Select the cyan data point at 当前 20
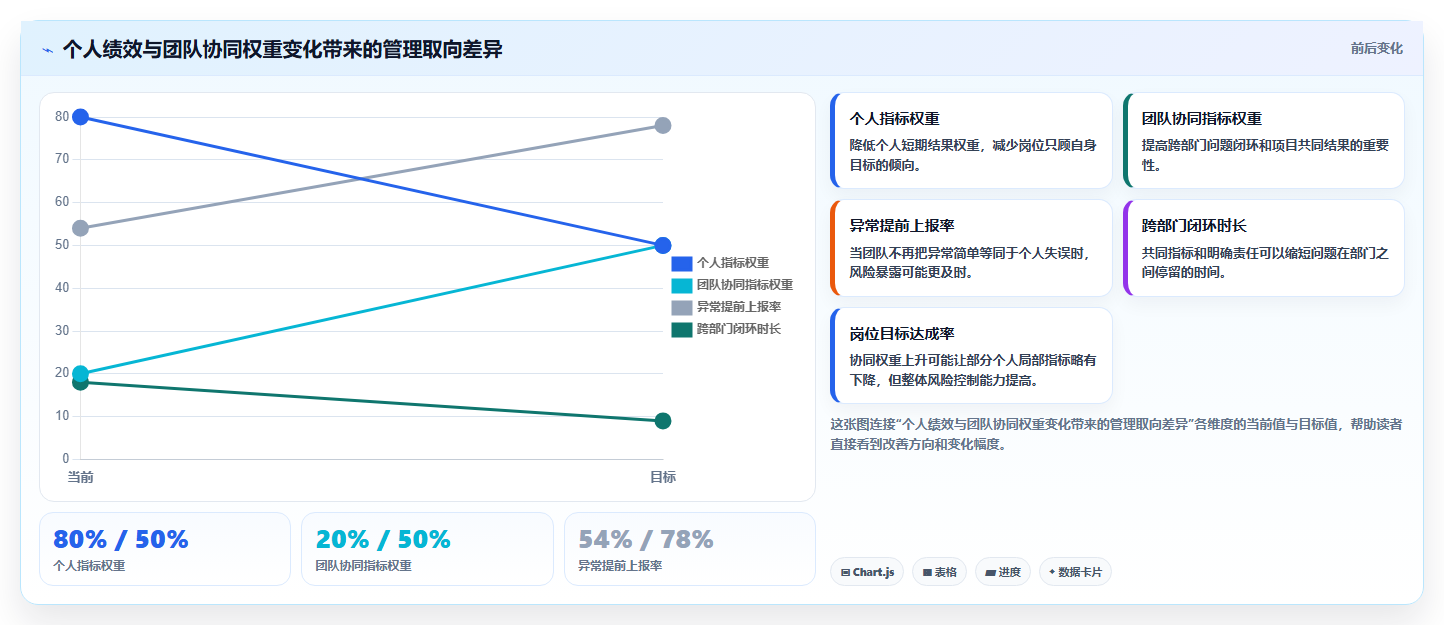The height and width of the screenshot is (625, 1444). pos(81,373)
